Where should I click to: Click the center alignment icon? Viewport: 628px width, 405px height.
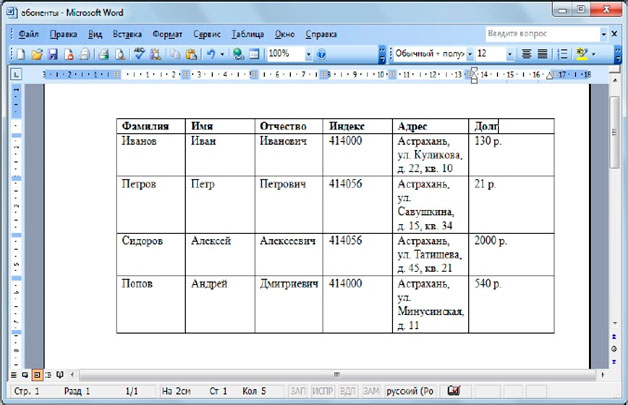pos(526,53)
